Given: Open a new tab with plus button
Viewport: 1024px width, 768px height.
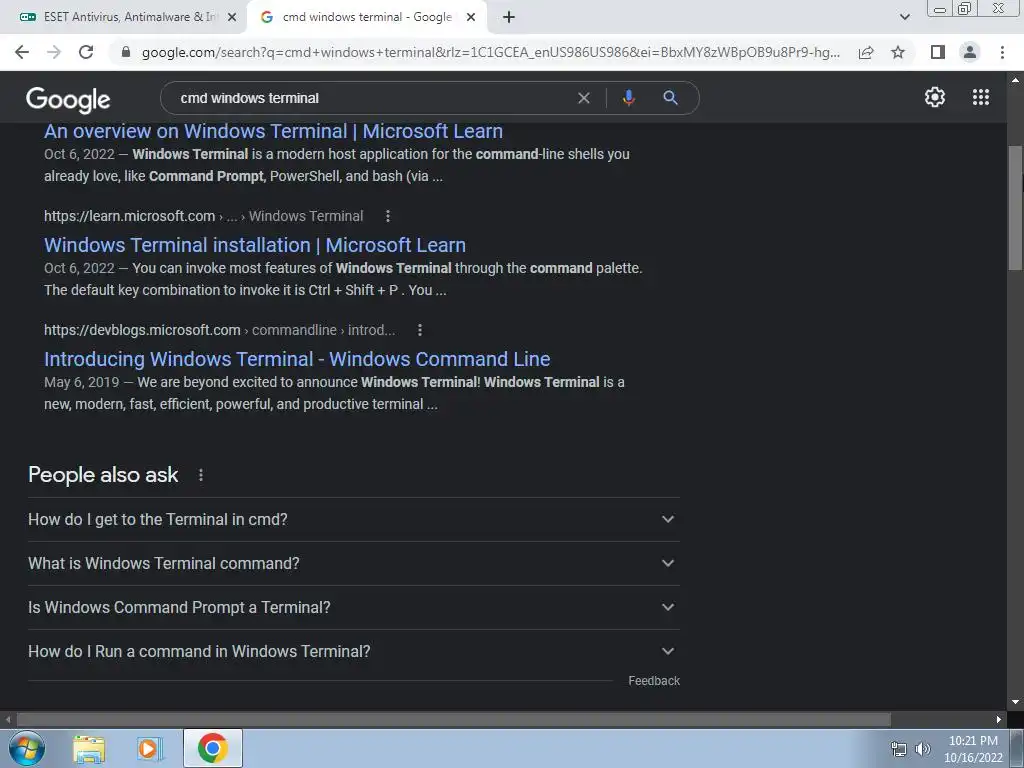Looking at the screenshot, I should pos(509,18).
